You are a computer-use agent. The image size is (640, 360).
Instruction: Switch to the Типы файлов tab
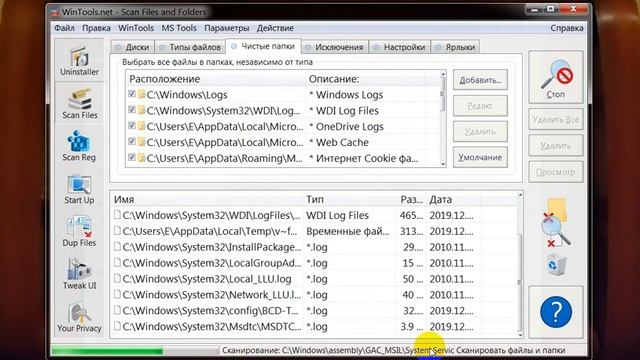click(190, 47)
